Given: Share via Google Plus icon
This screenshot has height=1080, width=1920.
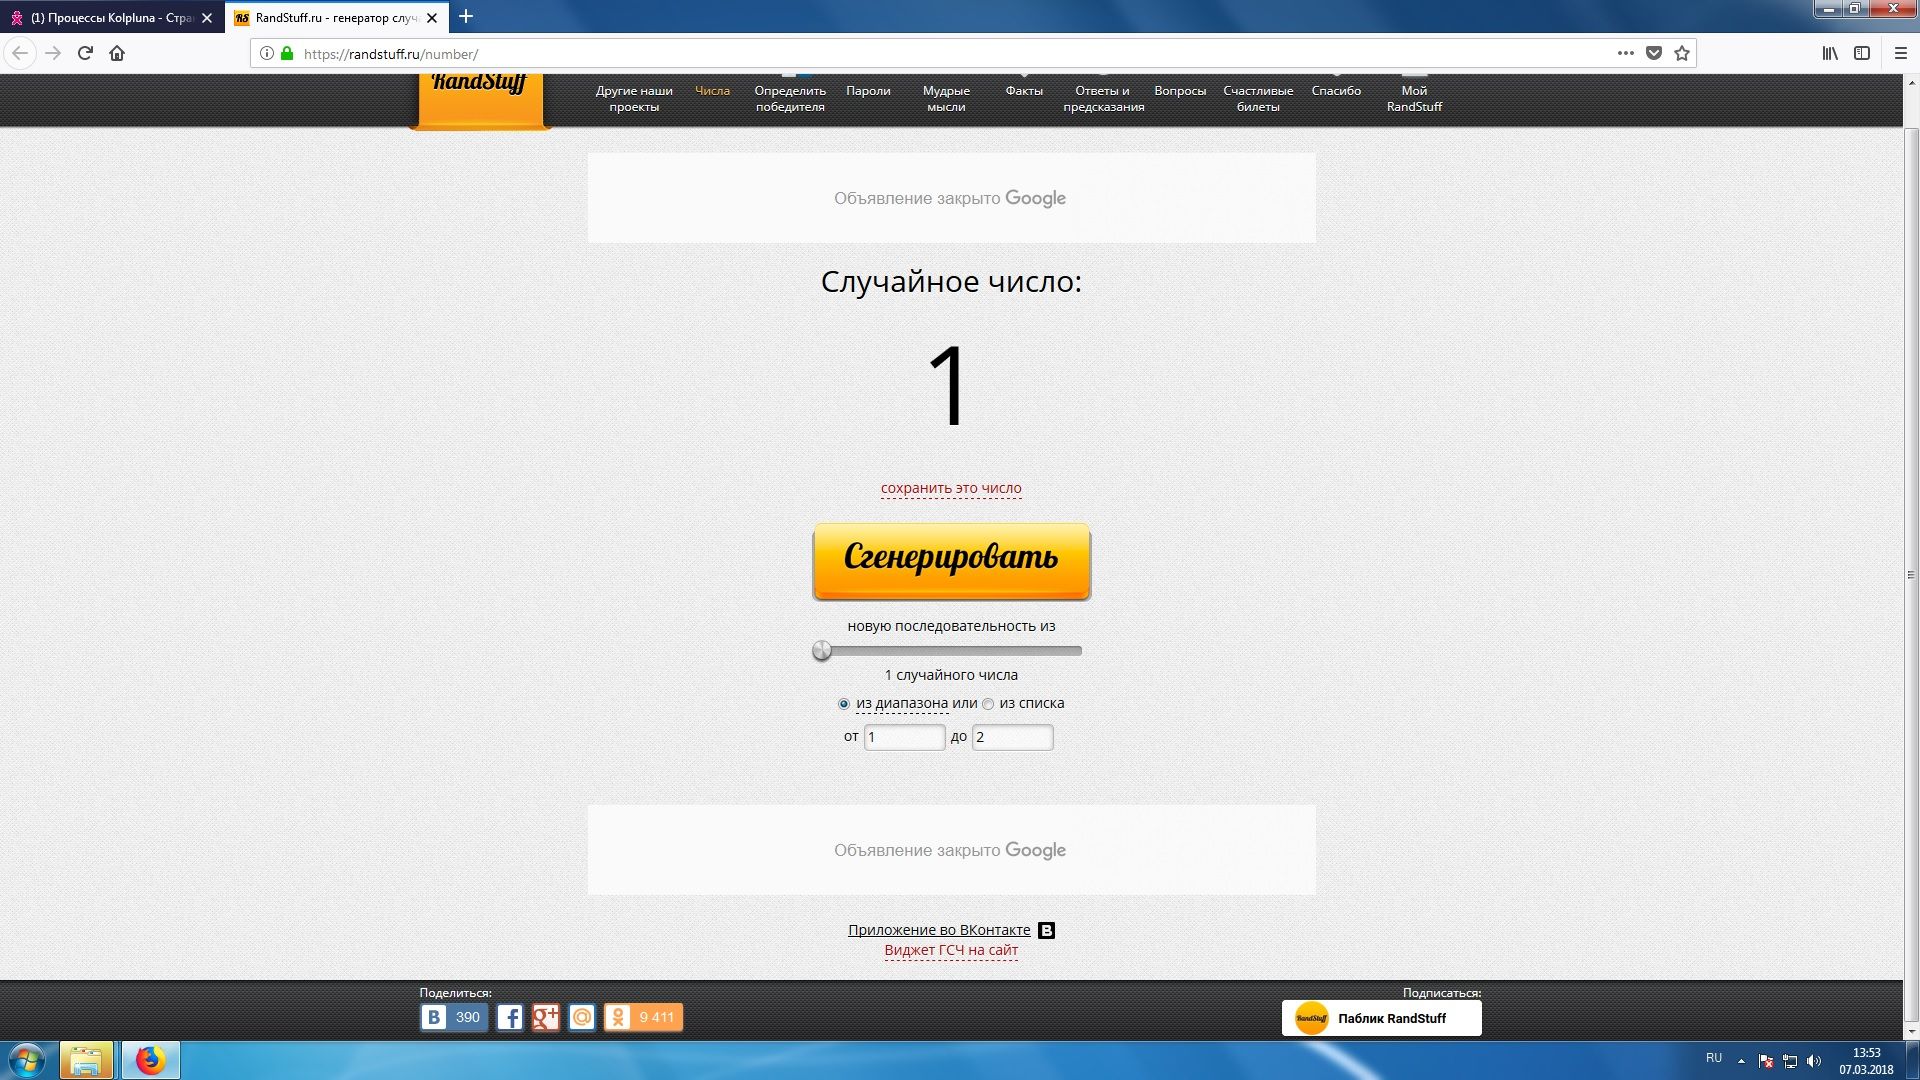Looking at the screenshot, I should (546, 1017).
